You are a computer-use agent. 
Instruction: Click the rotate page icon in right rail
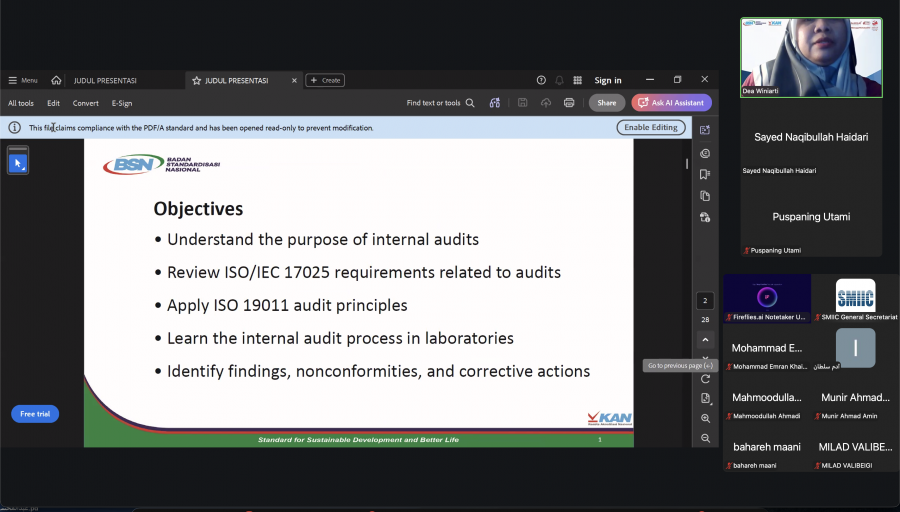click(705, 379)
